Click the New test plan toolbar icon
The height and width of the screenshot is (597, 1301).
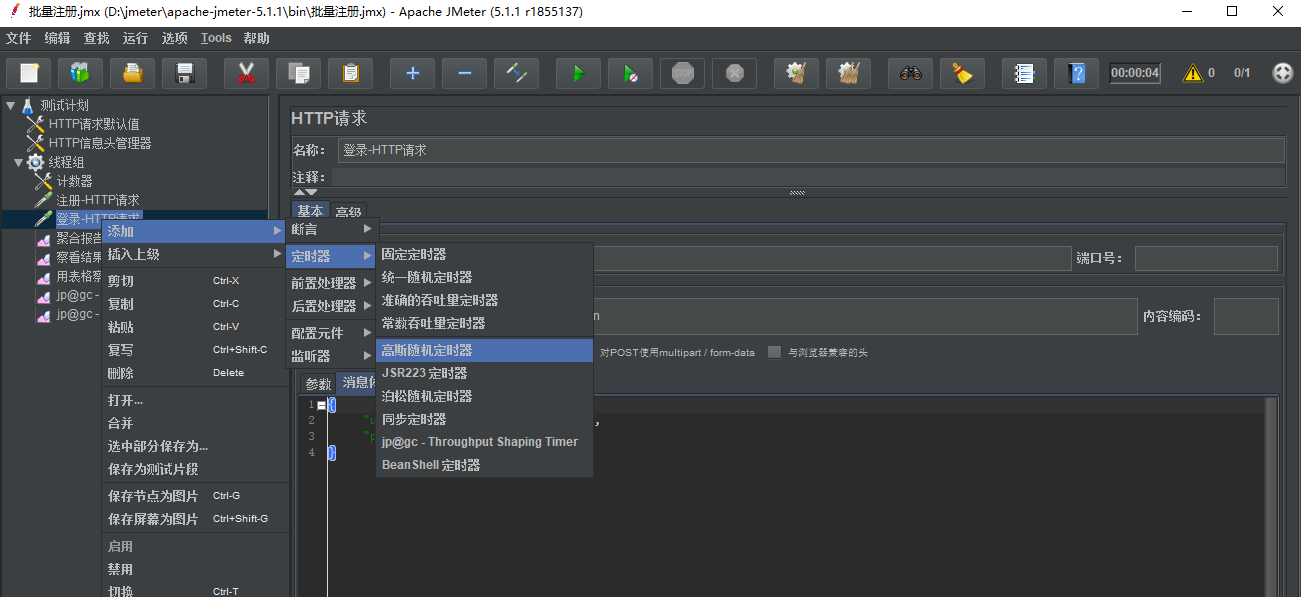(29, 73)
